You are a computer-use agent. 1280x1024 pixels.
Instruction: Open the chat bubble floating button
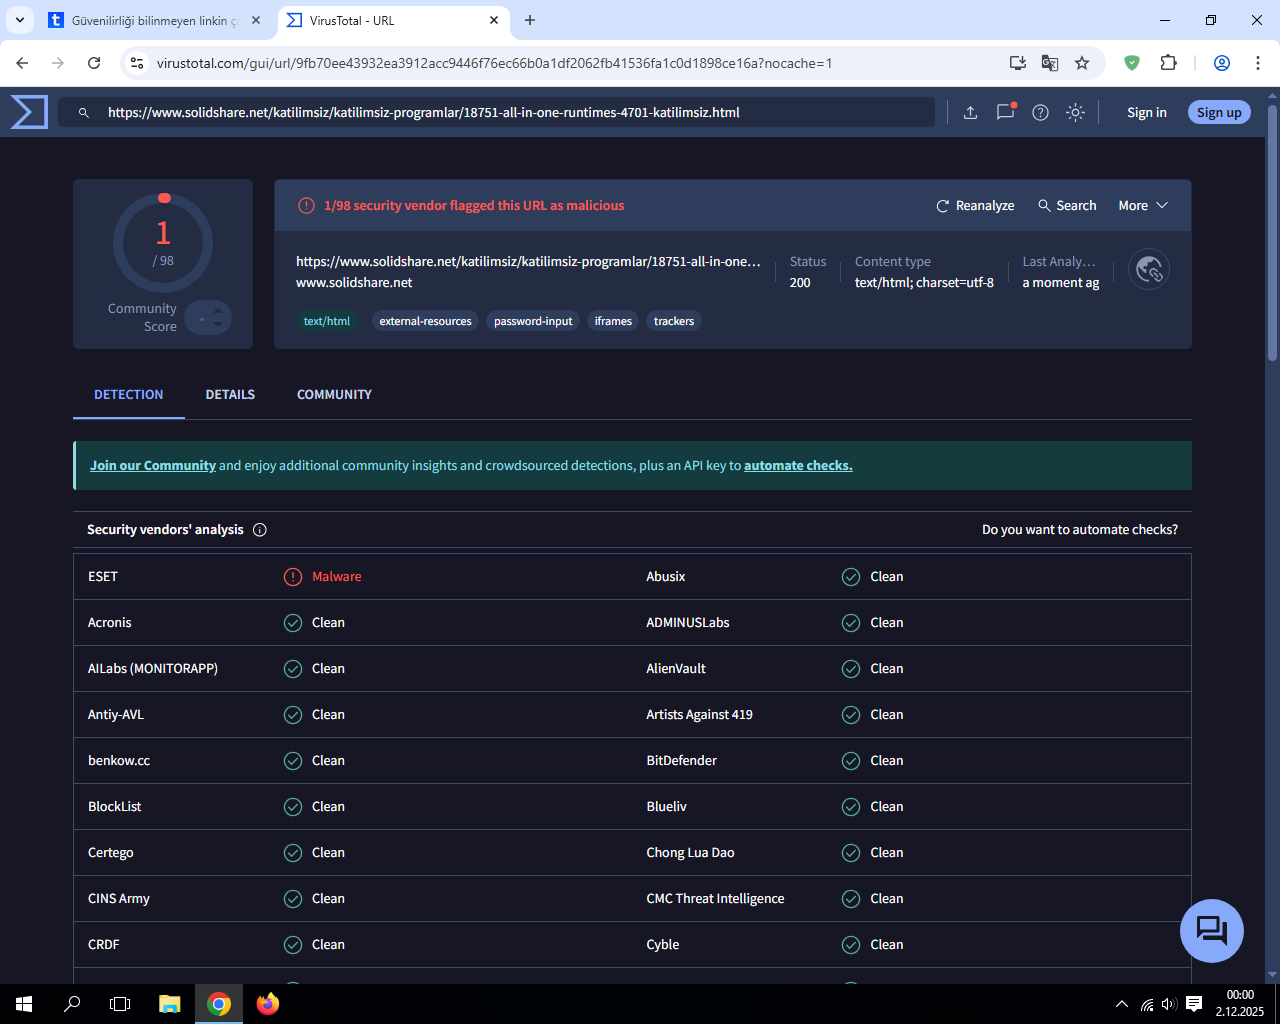1212,931
